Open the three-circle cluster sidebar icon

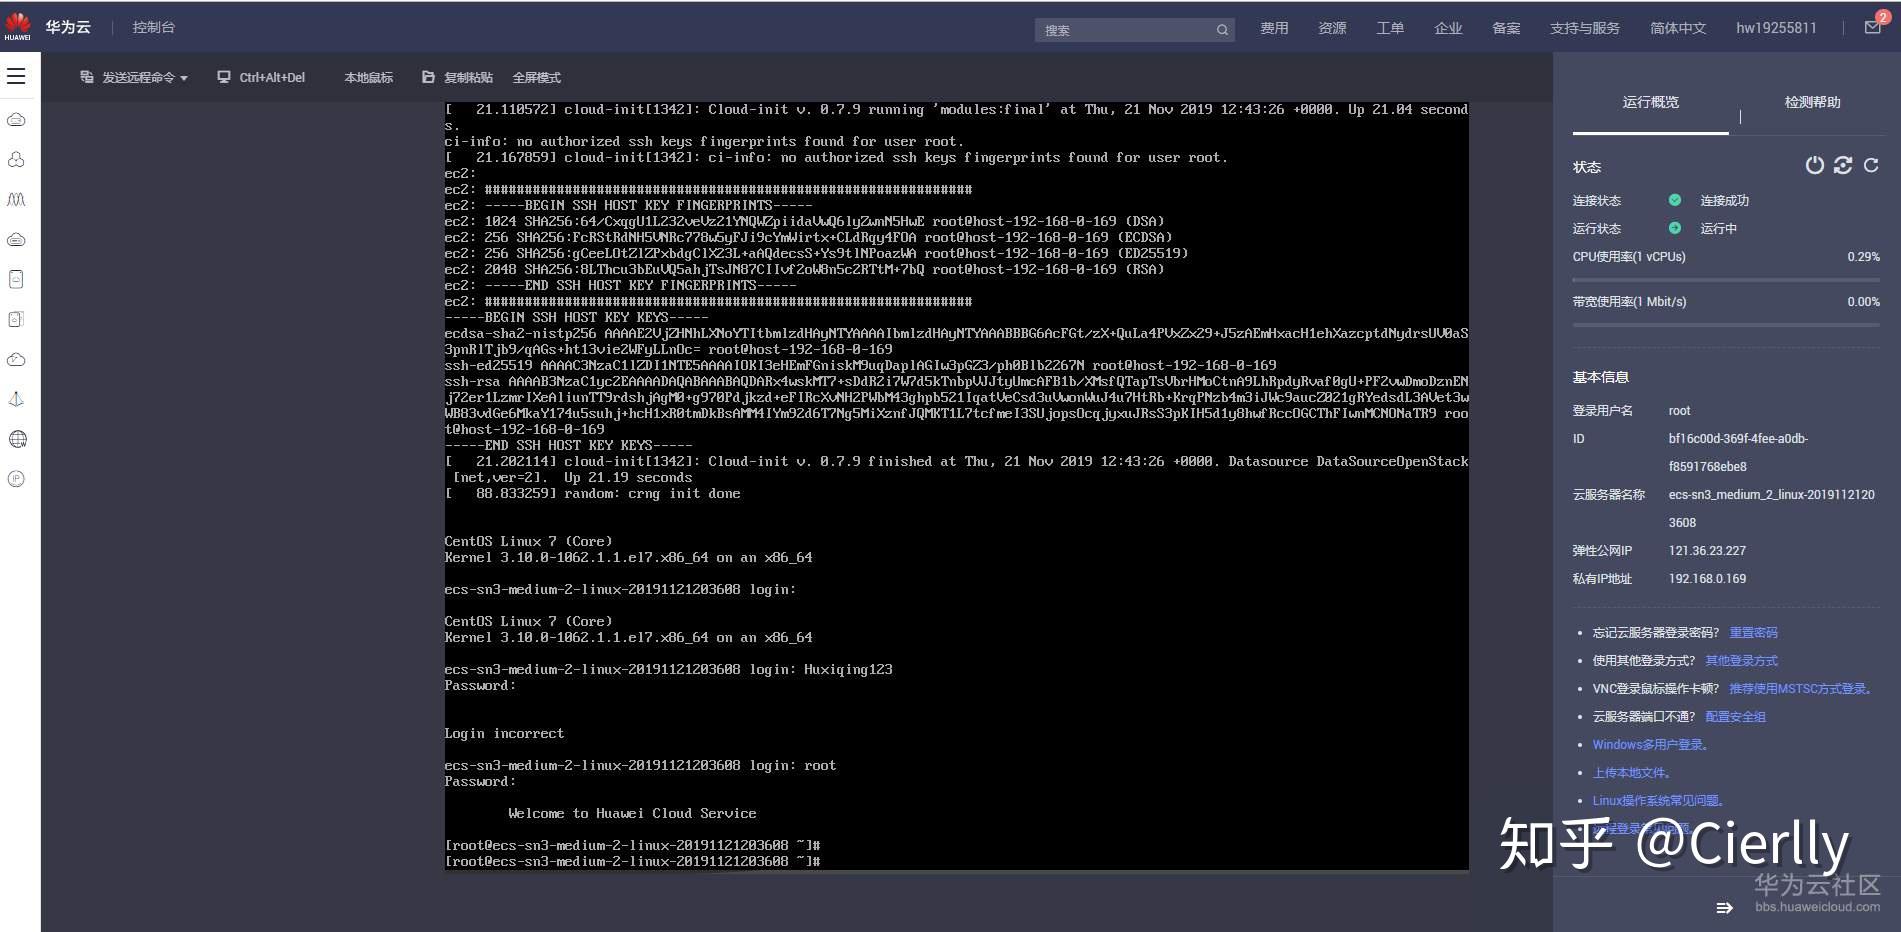coord(16,160)
